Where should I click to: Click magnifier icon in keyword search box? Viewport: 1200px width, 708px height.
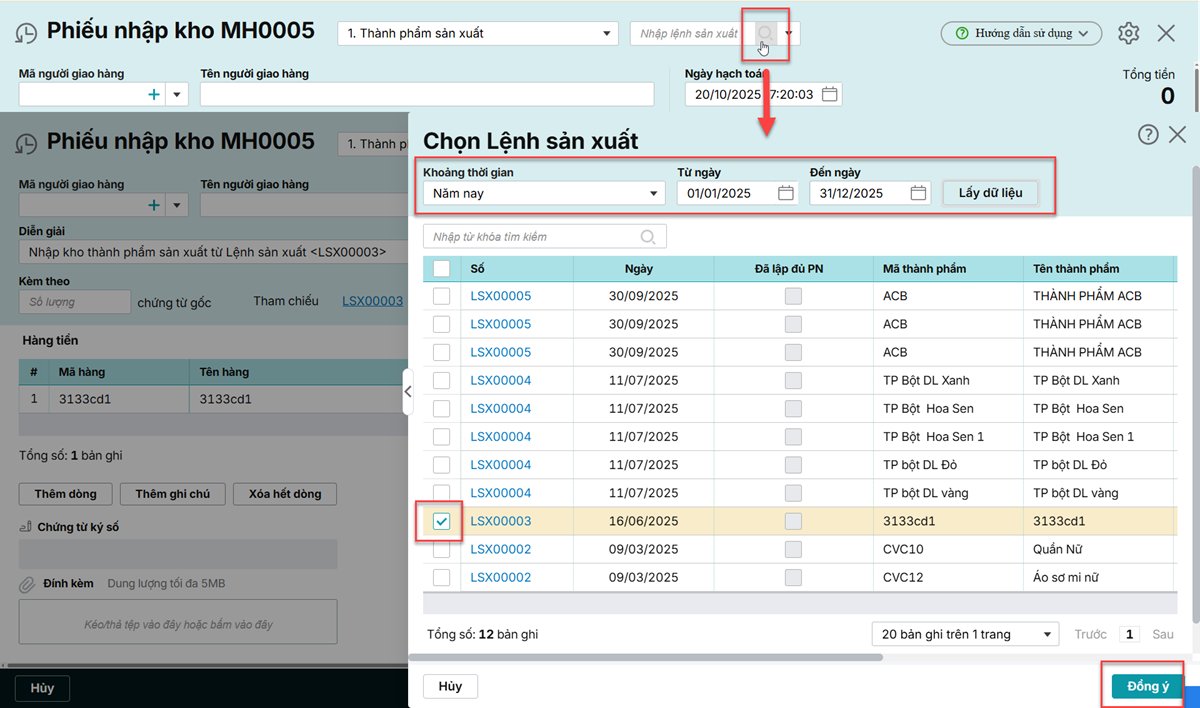(648, 237)
